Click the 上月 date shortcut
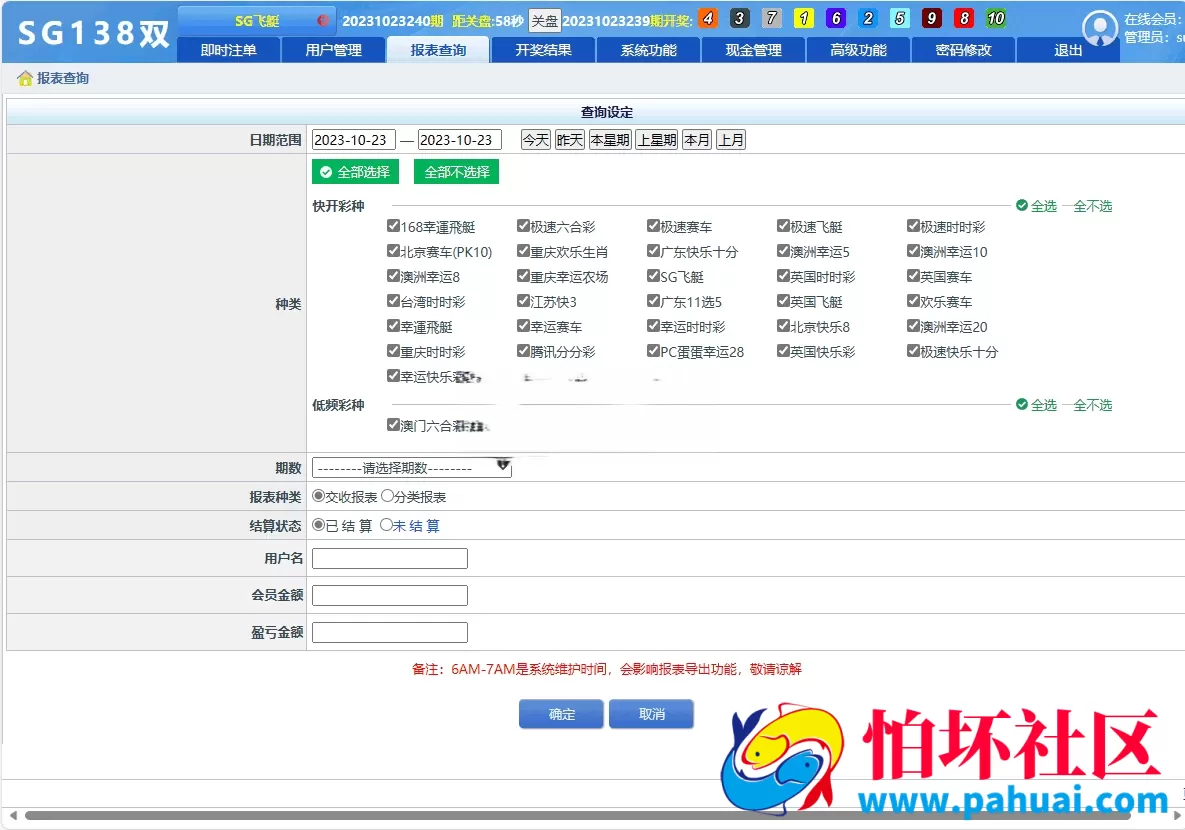 click(x=731, y=140)
